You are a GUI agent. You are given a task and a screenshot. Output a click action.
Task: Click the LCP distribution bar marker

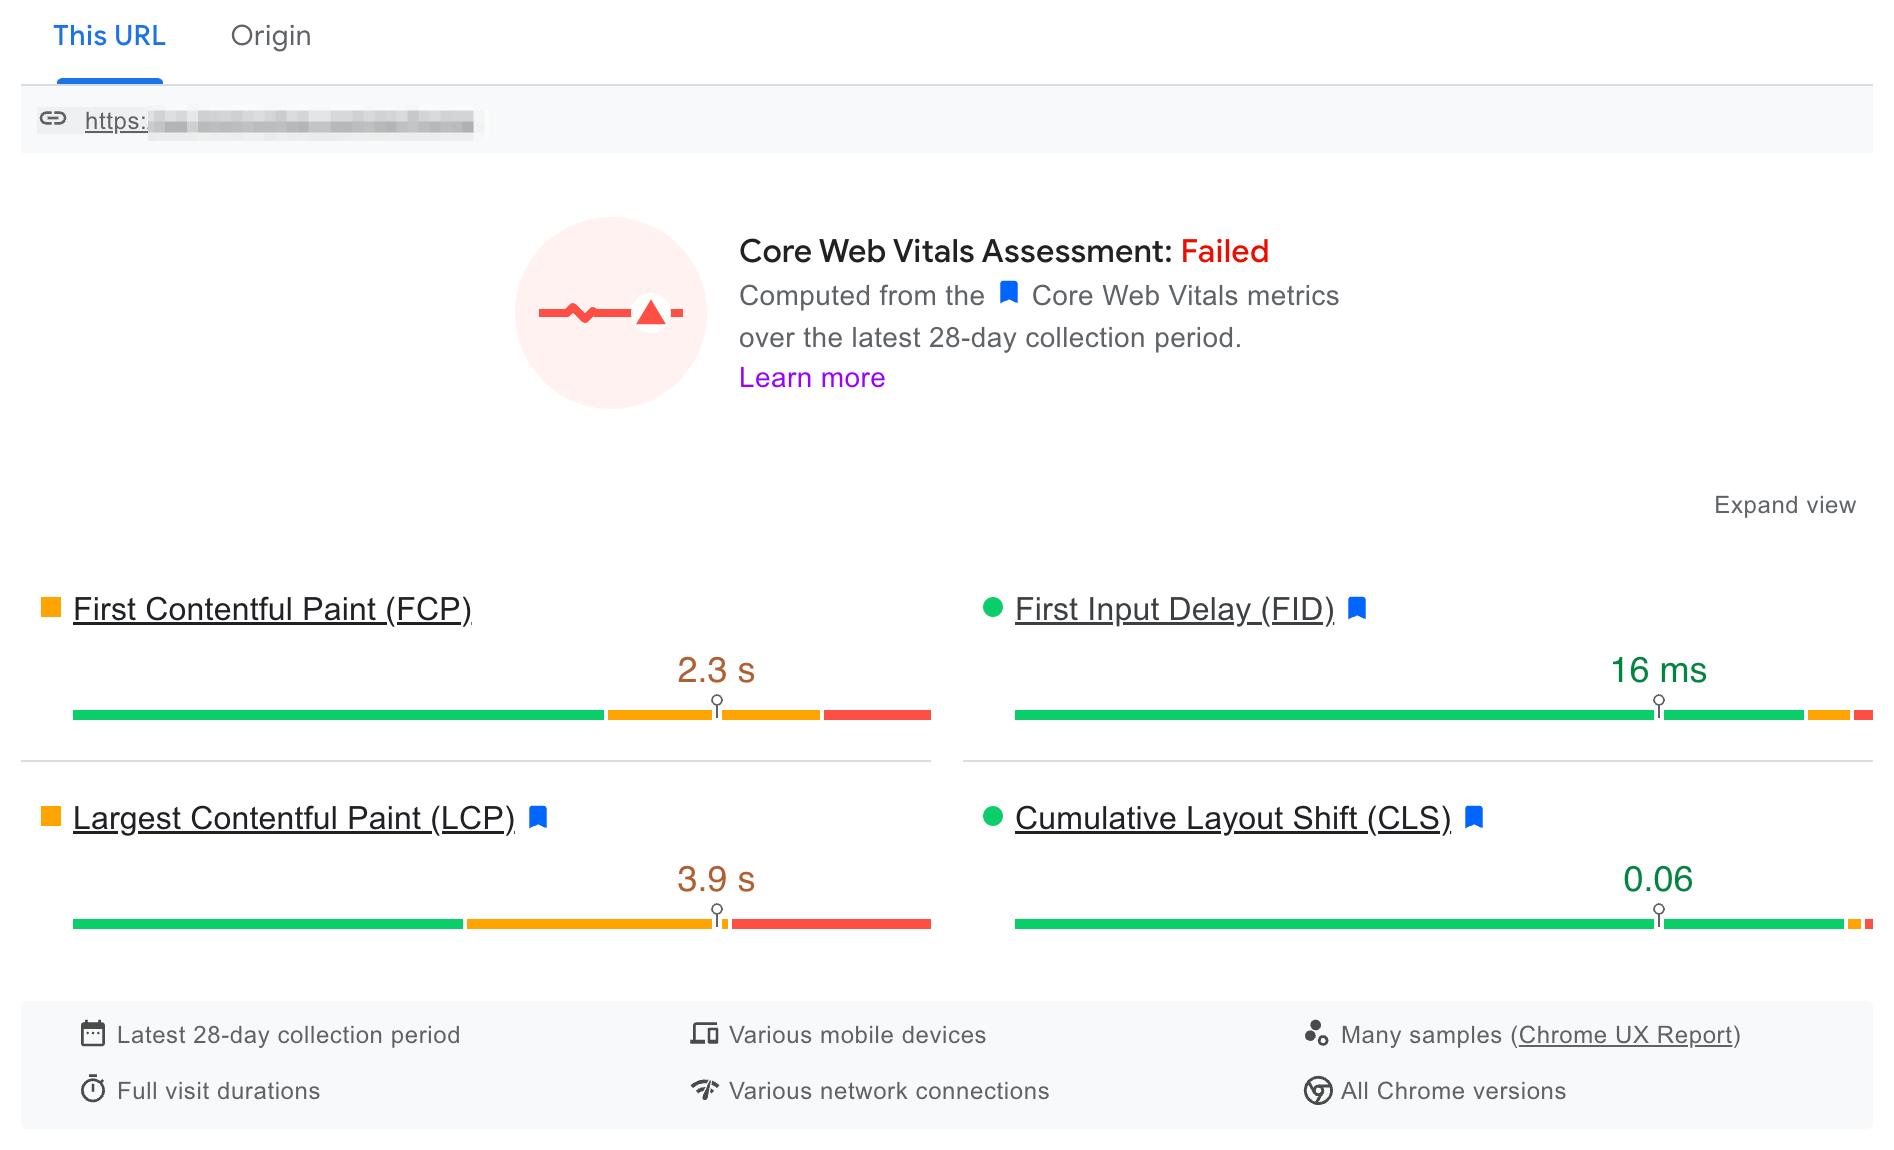pos(717,914)
